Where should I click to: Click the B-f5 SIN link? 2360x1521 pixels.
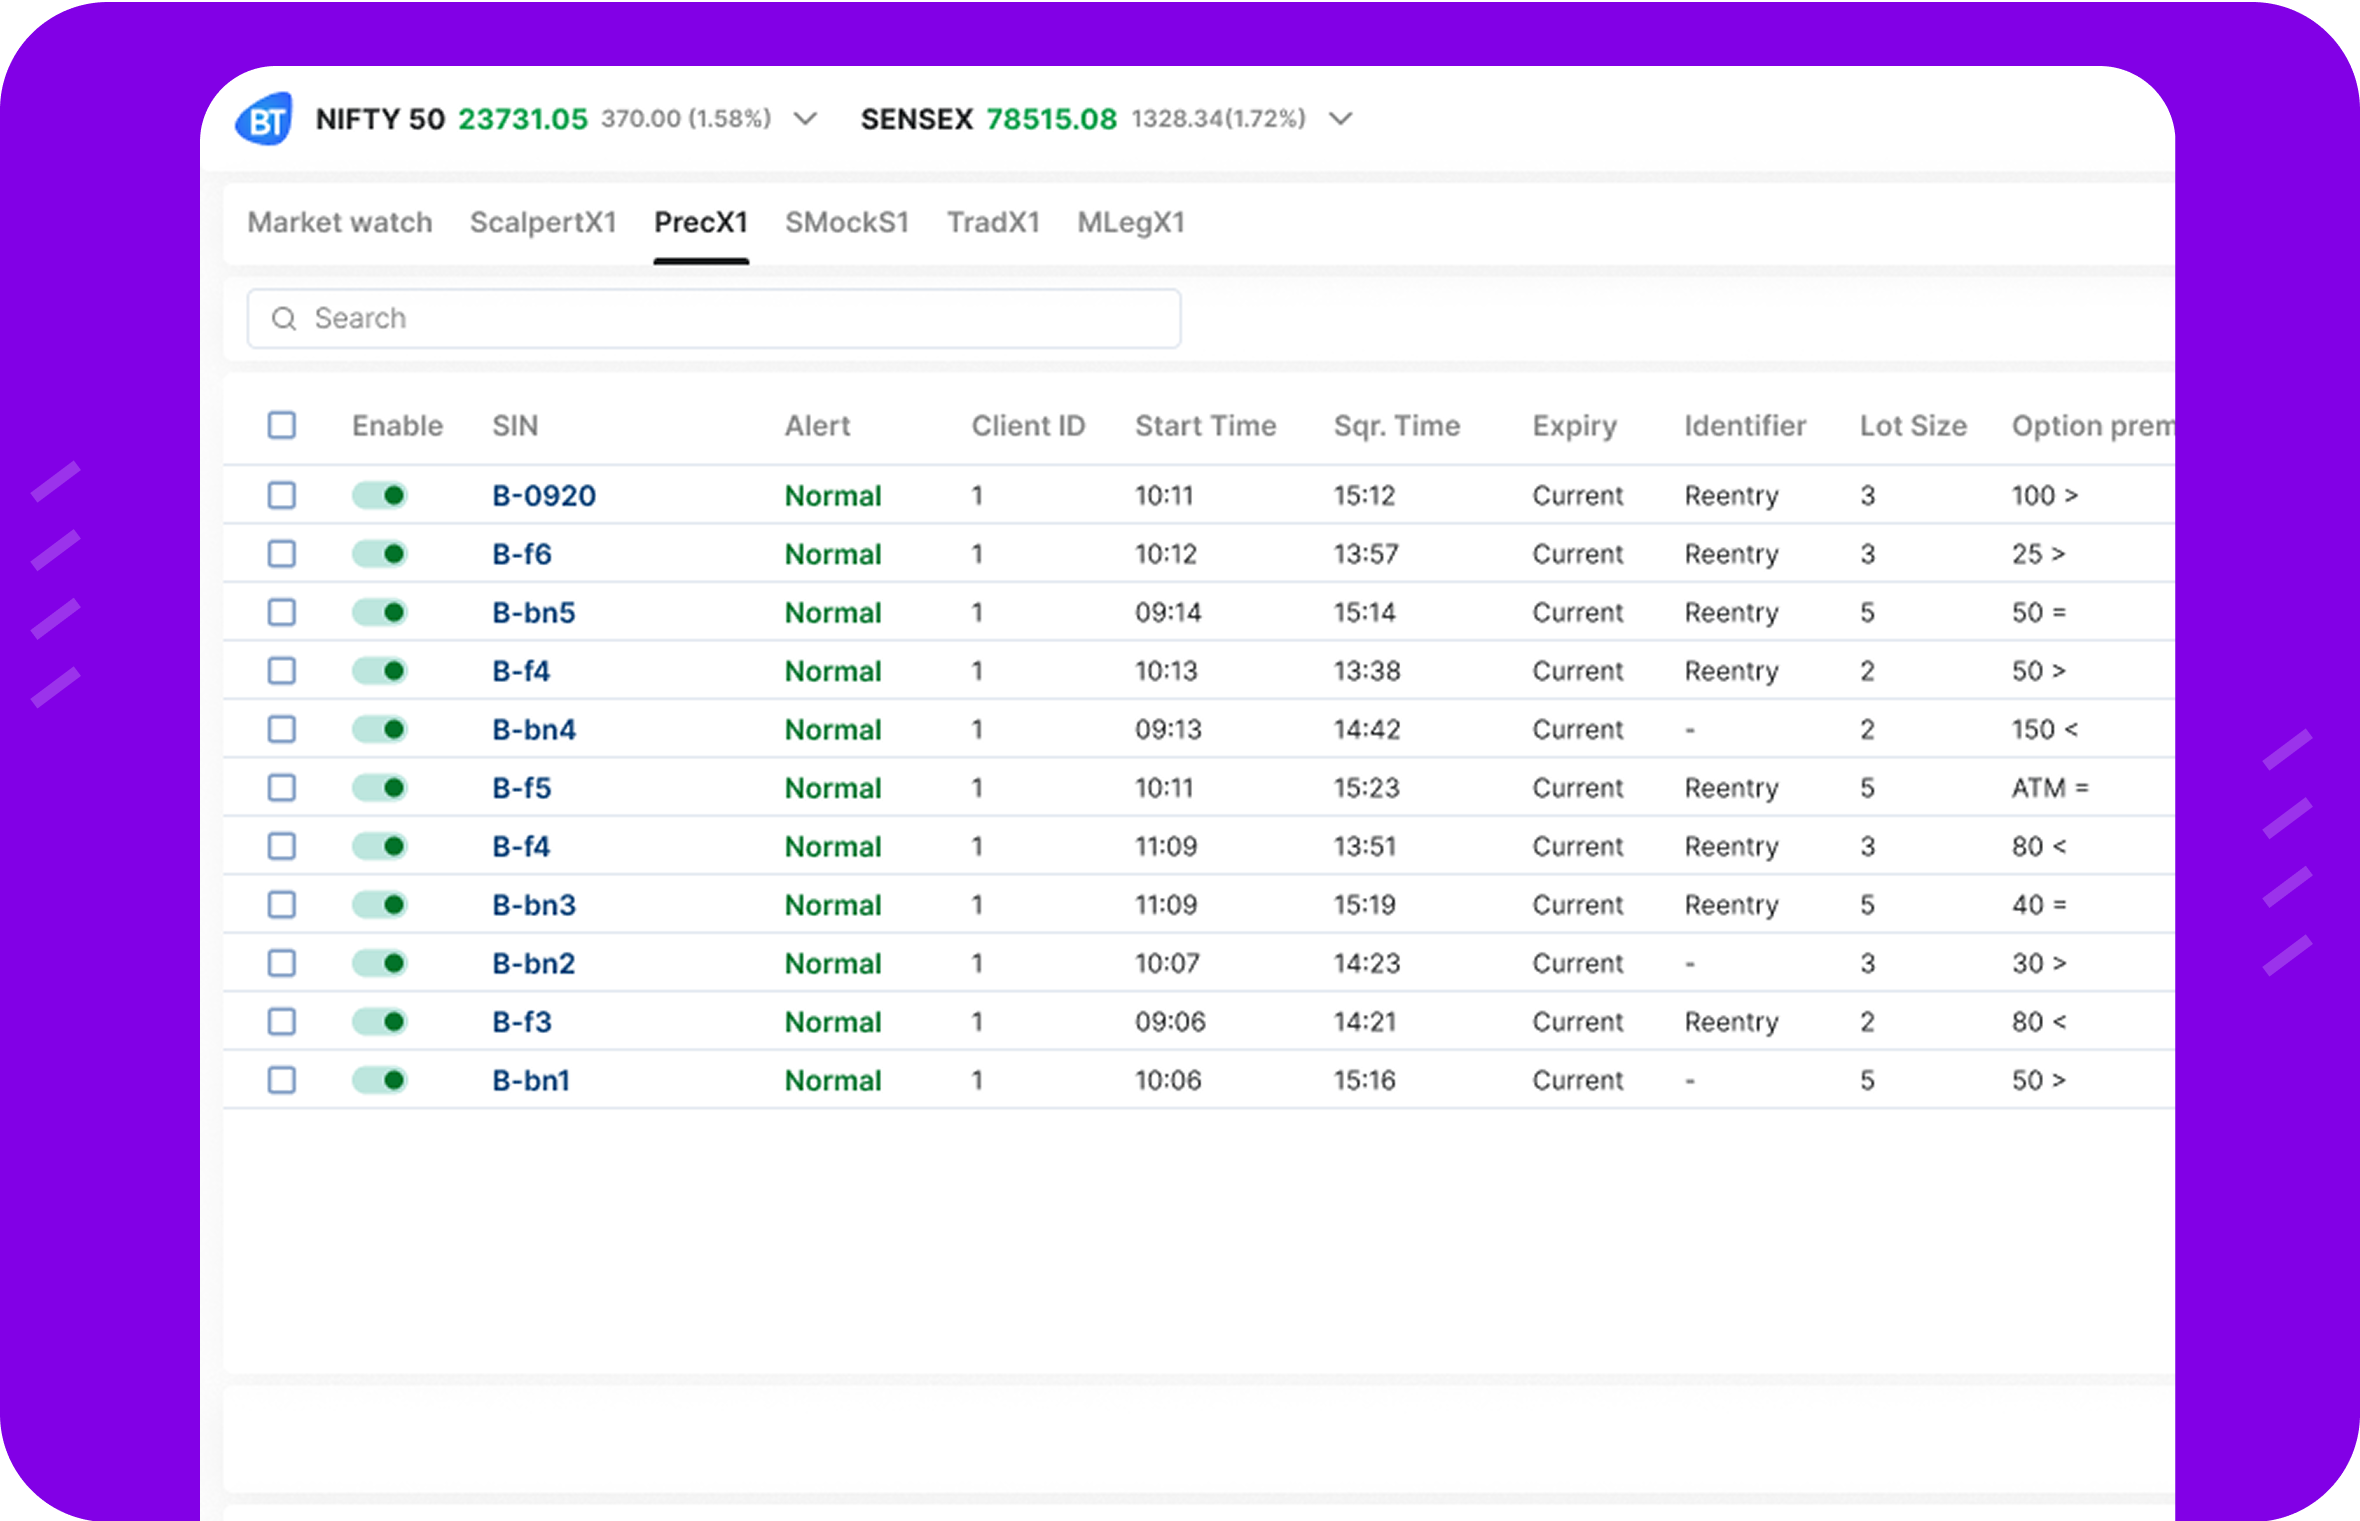click(x=521, y=789)
